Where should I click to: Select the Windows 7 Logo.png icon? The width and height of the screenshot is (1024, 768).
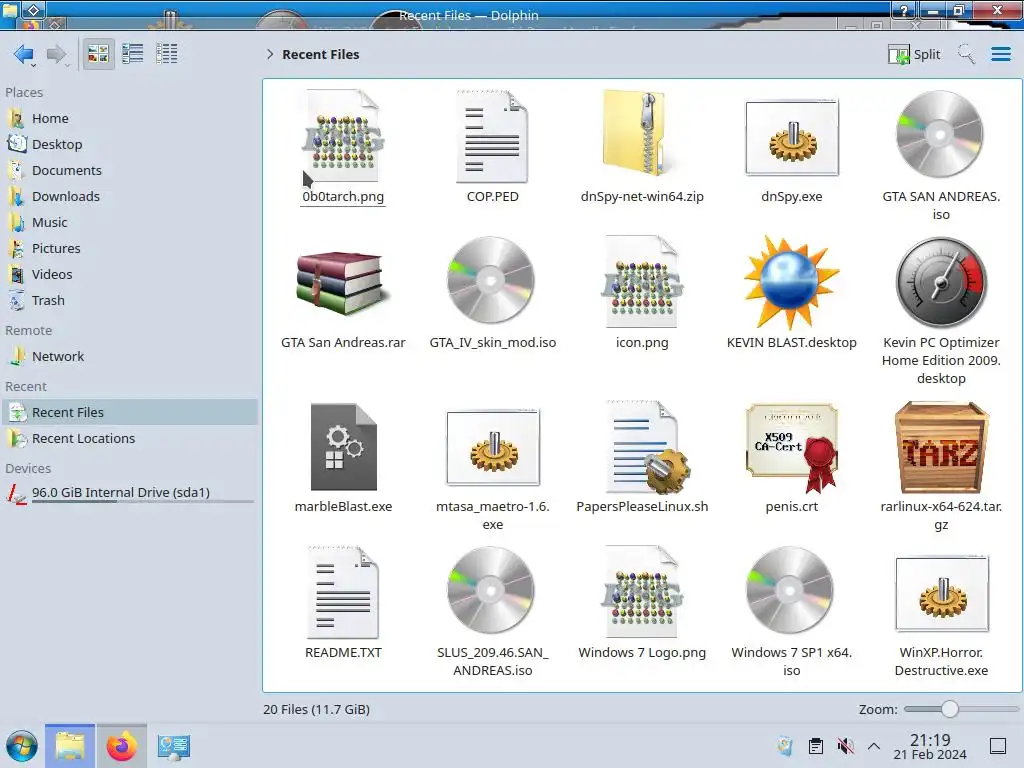point(642,592)
